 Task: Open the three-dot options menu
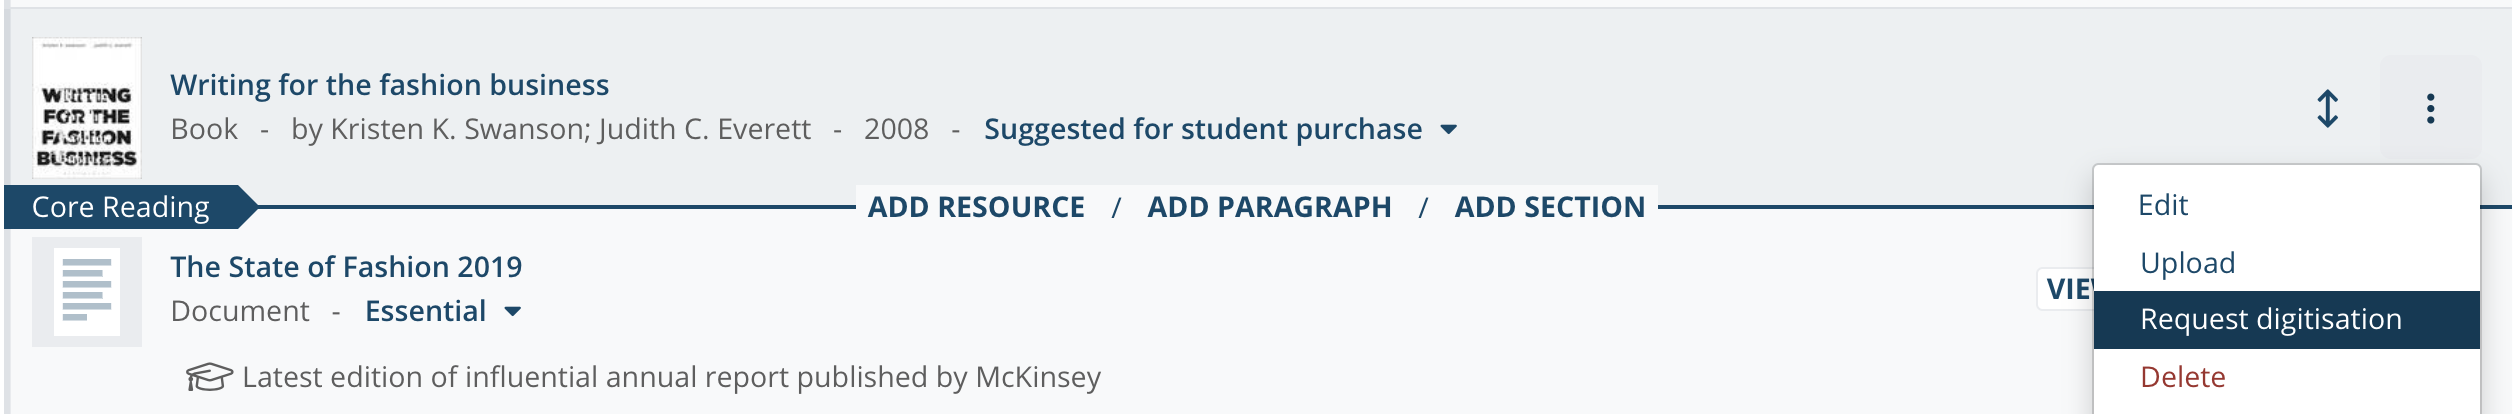2430,109
